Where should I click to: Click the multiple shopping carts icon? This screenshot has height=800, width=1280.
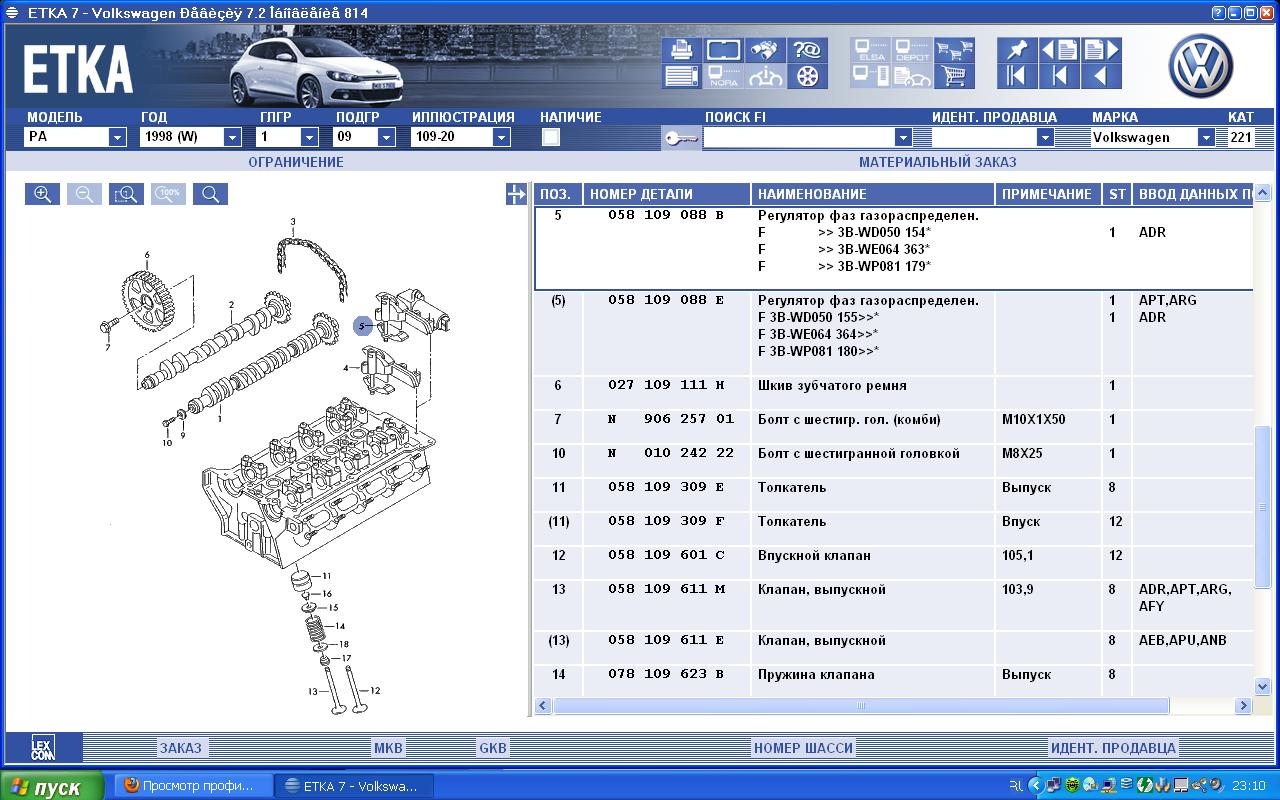pos(954,50)
